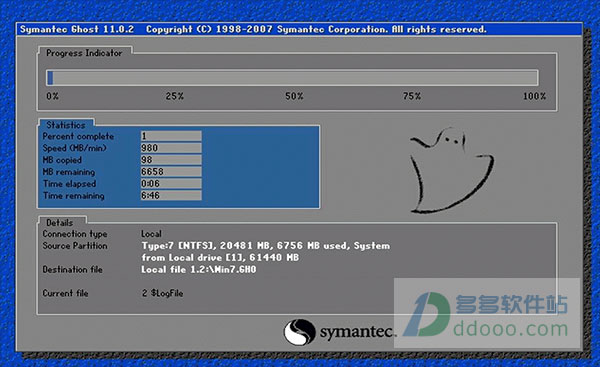Click the Local connection type value
Viewport: 600px width, 367px height.
pos(151,234)
